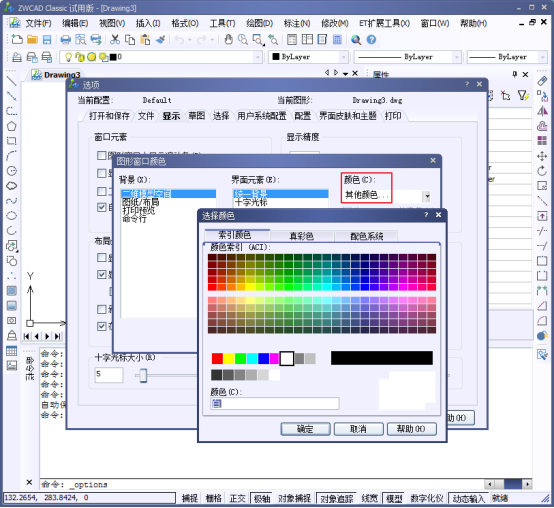Click the Save icon in the toolbar

point(47,40)
